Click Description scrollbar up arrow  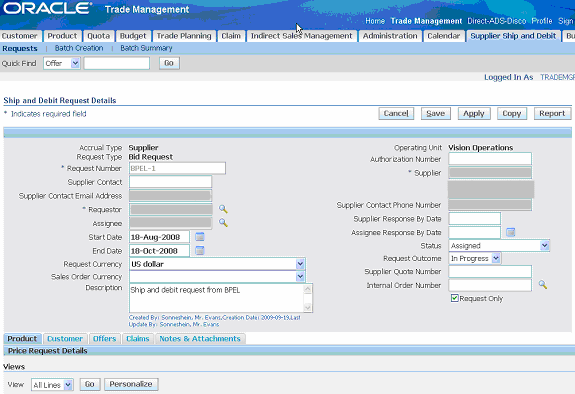[308, 289]
